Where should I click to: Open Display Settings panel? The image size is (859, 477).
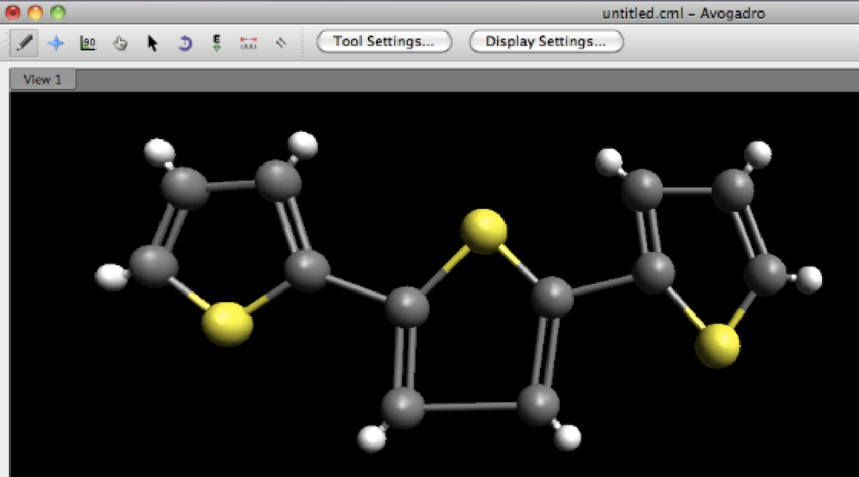(546, 42)
